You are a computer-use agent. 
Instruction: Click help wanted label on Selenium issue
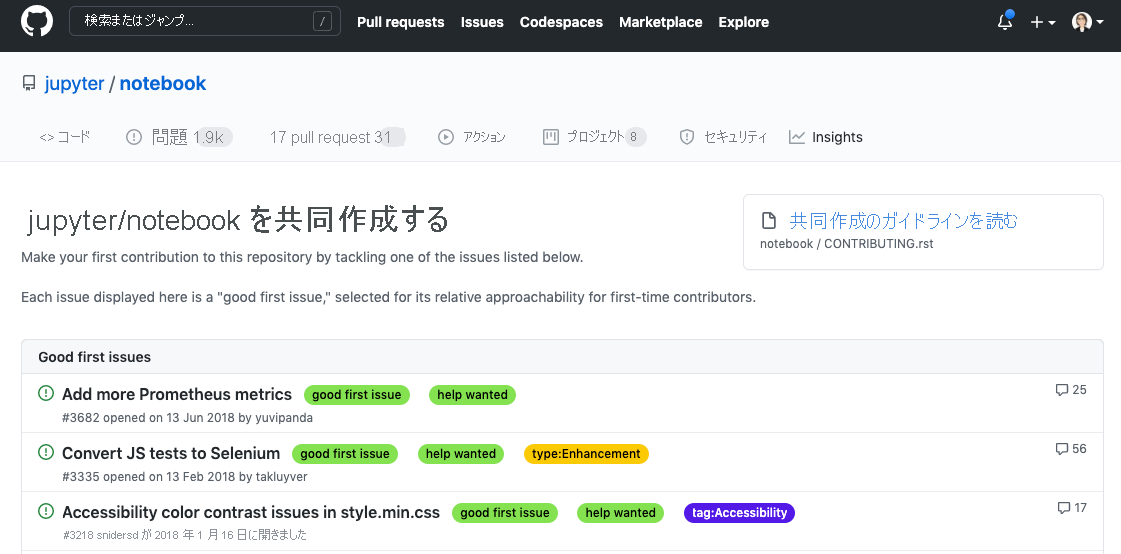coord(461,454)
